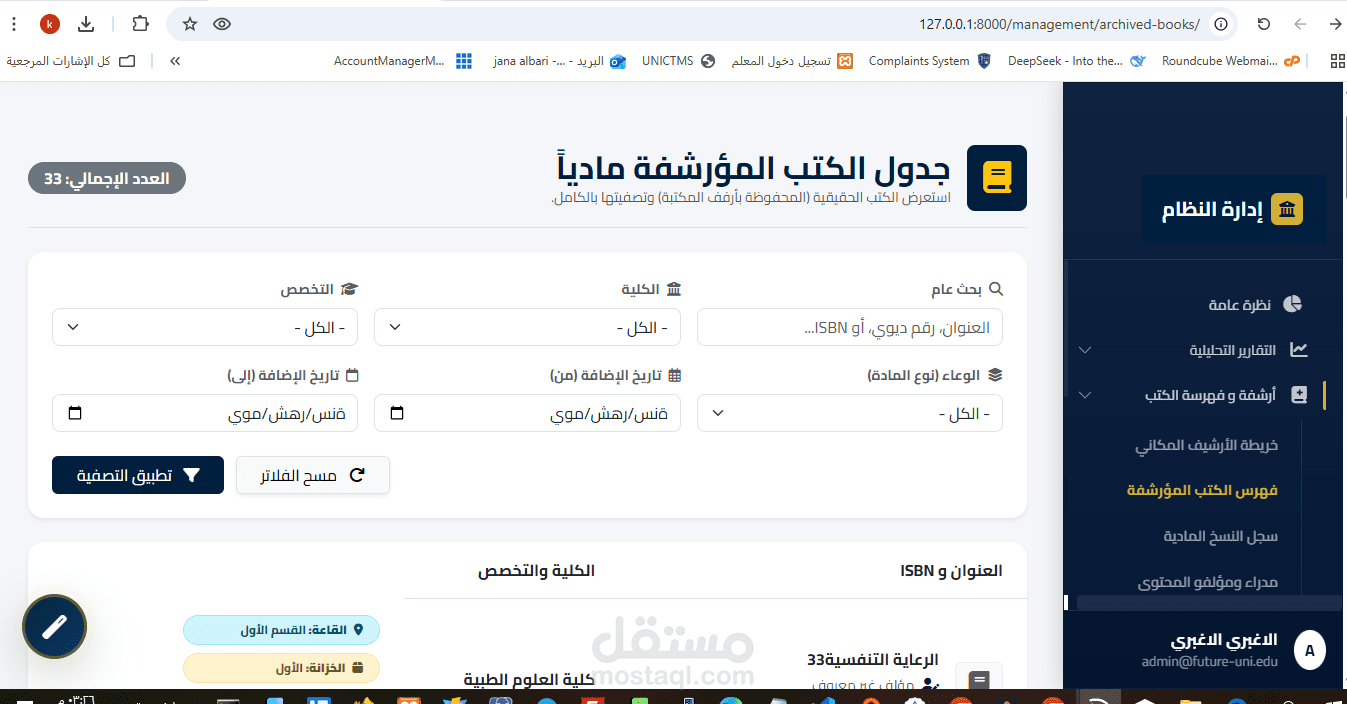Collapse the 'أرشفة و فهرسة الكتب' chevron
This screenshot has width=1347, height=704.
pos(1085,395)
